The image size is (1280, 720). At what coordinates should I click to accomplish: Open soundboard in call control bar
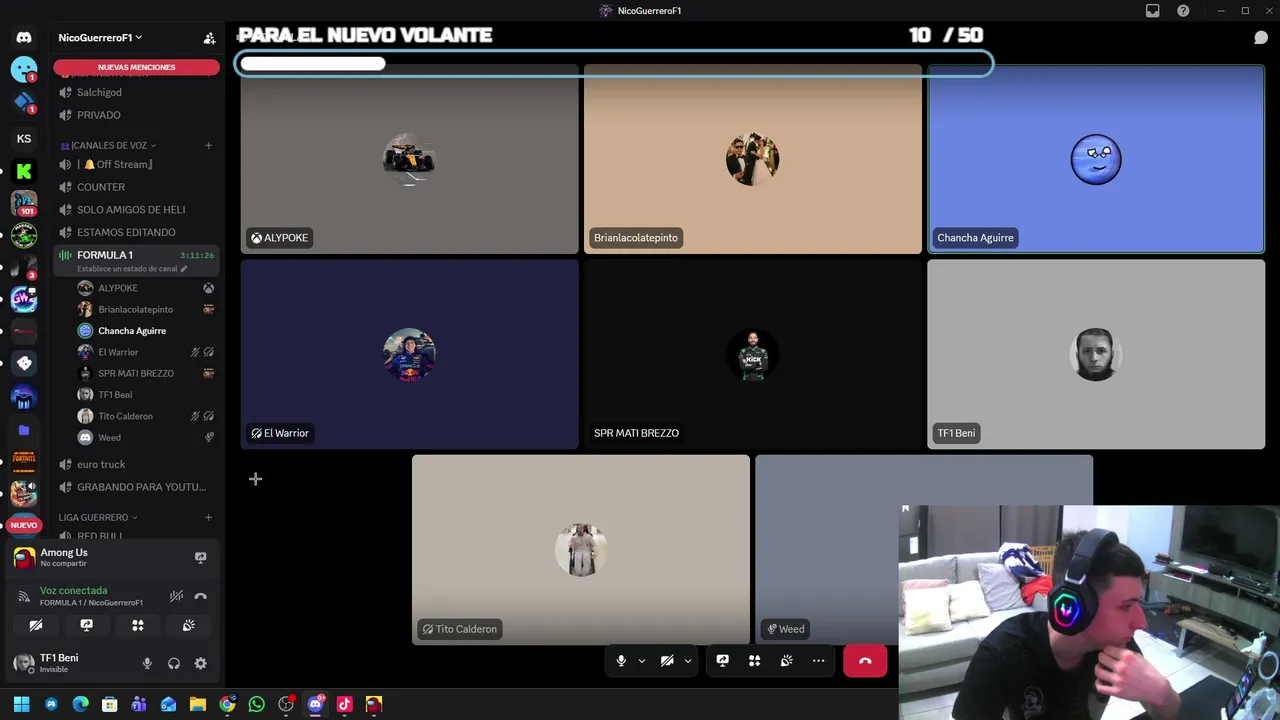tap(786, 660)
